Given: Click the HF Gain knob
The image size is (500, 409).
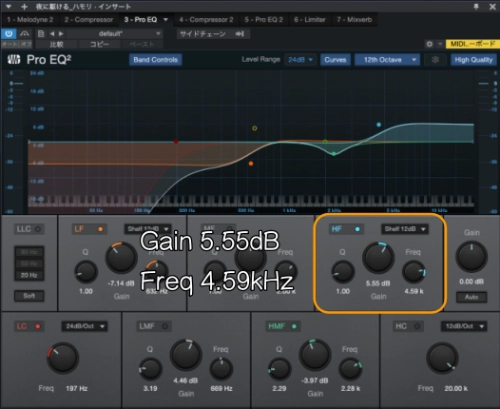Looking at the screenshot, I should [378, 258].
